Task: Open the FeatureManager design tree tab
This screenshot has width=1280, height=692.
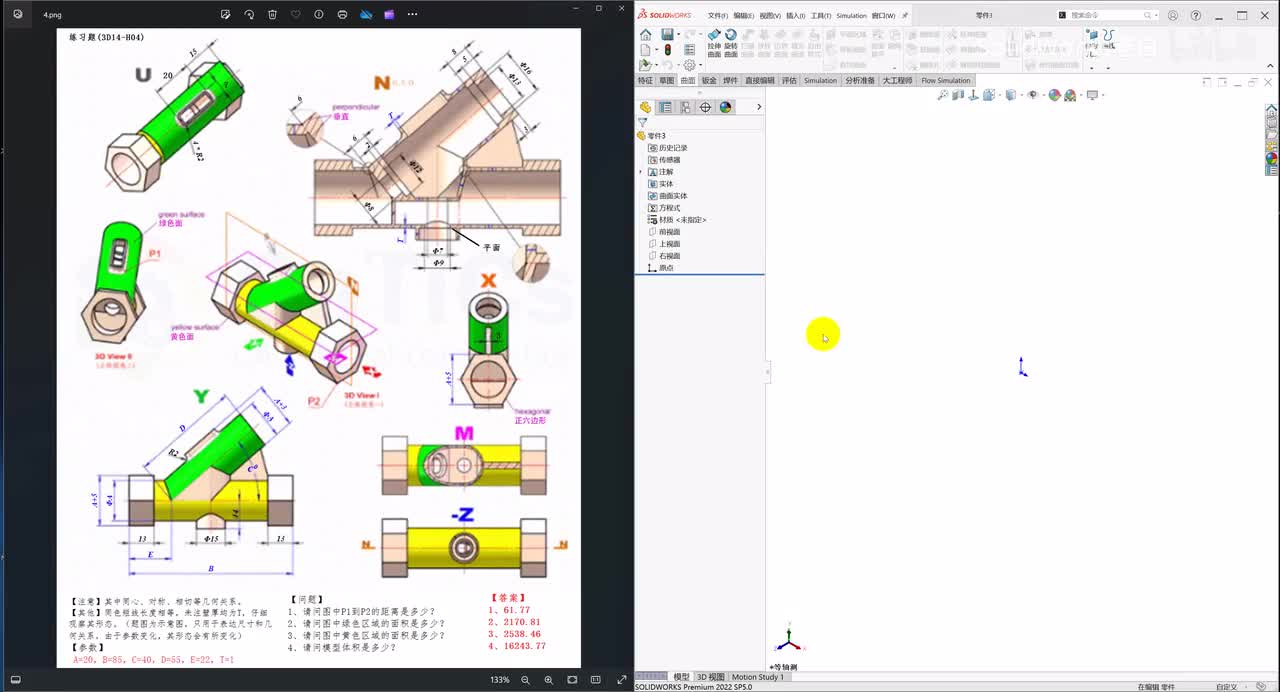Action: 645,107
